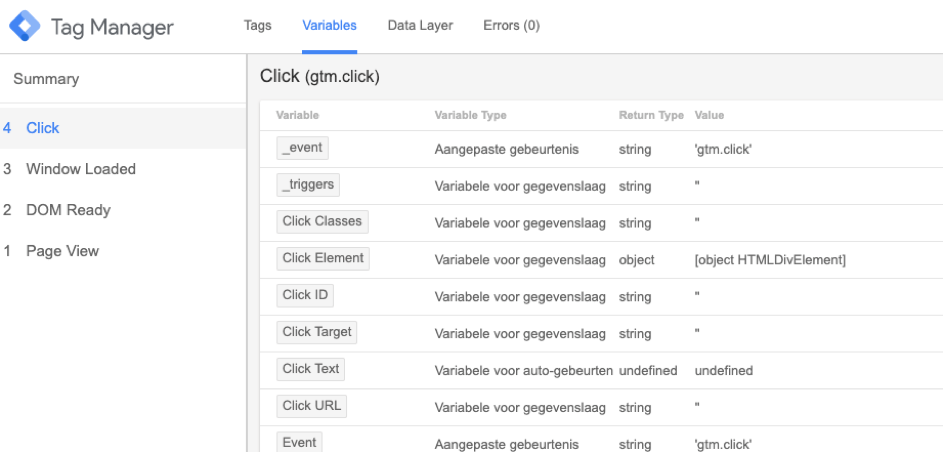Select the Click event in sidebar
This screenshot has height=452, width=943.
click(43, 128)
